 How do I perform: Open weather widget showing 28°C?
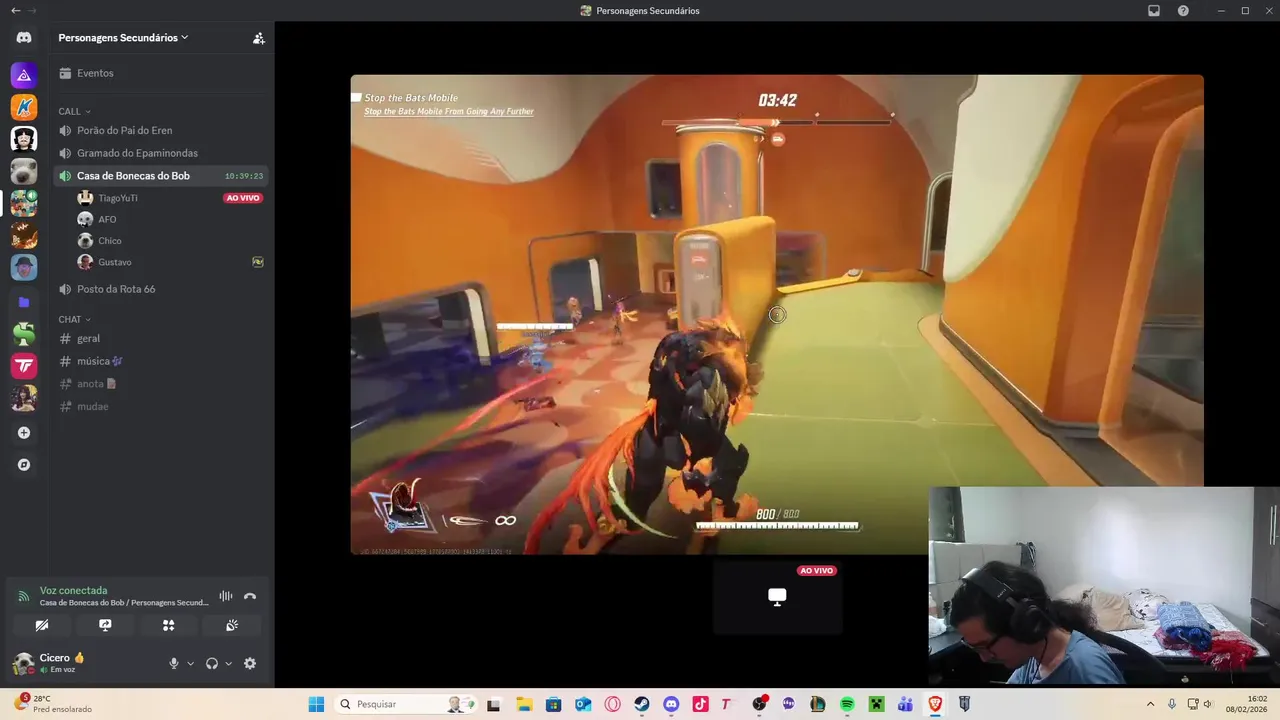tap(53, 704)
